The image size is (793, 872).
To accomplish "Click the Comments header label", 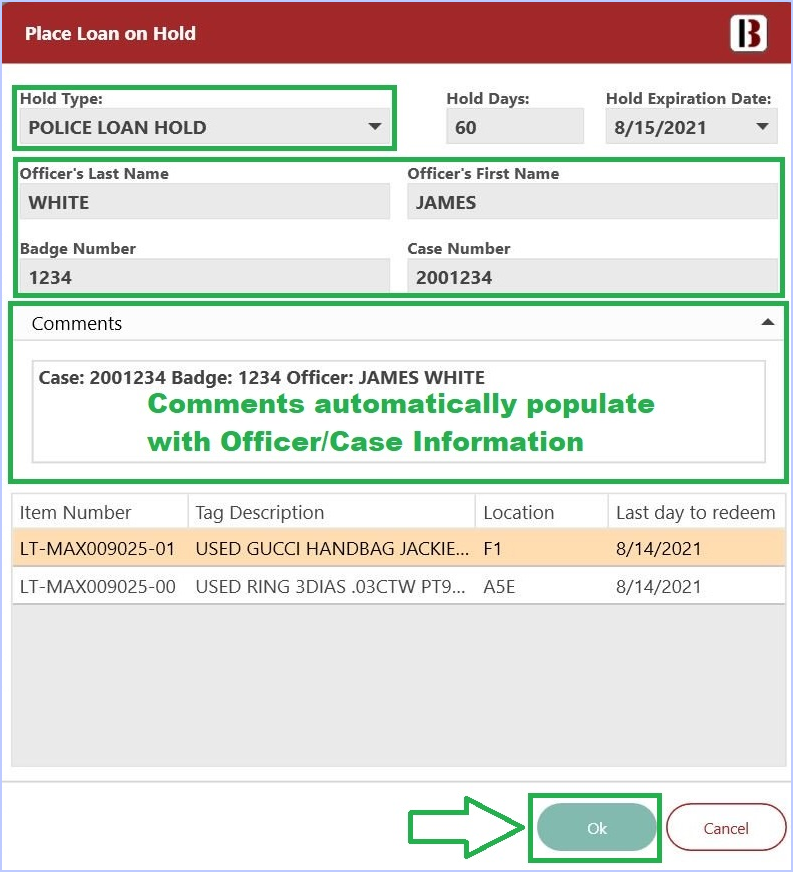I will point(77,323).
